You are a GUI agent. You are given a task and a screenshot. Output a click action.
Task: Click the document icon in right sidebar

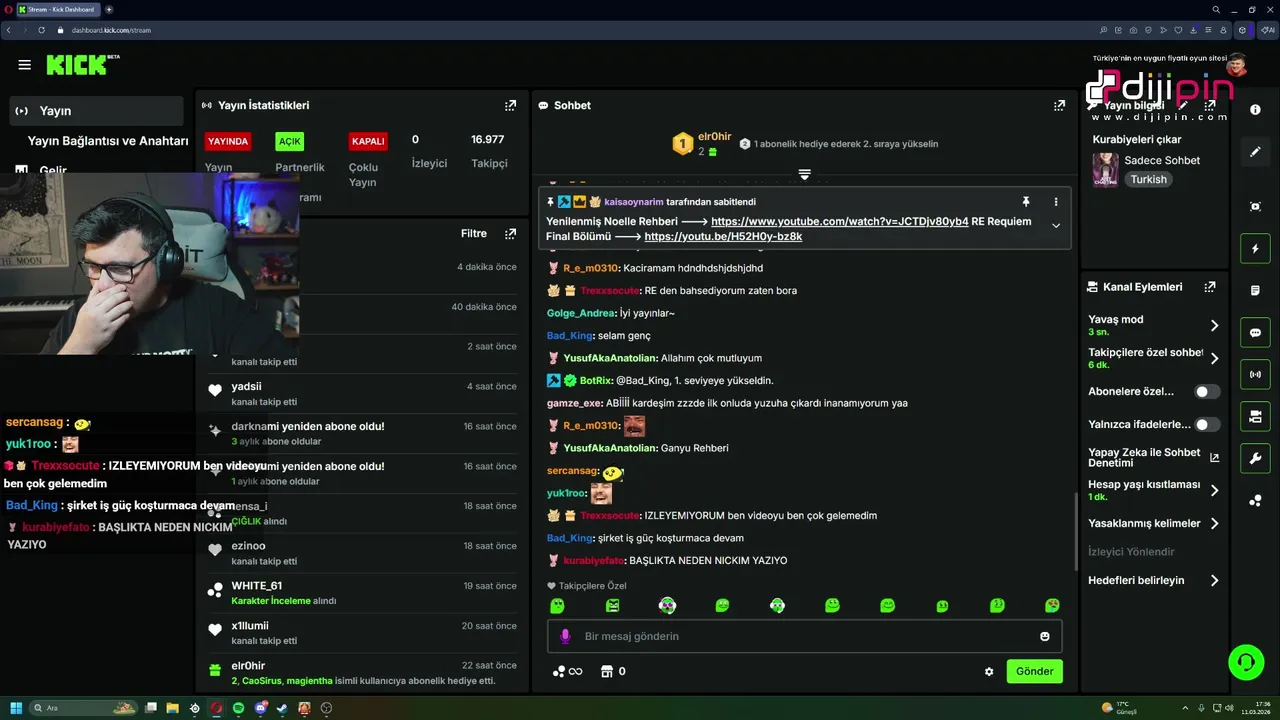point(1255,291)
